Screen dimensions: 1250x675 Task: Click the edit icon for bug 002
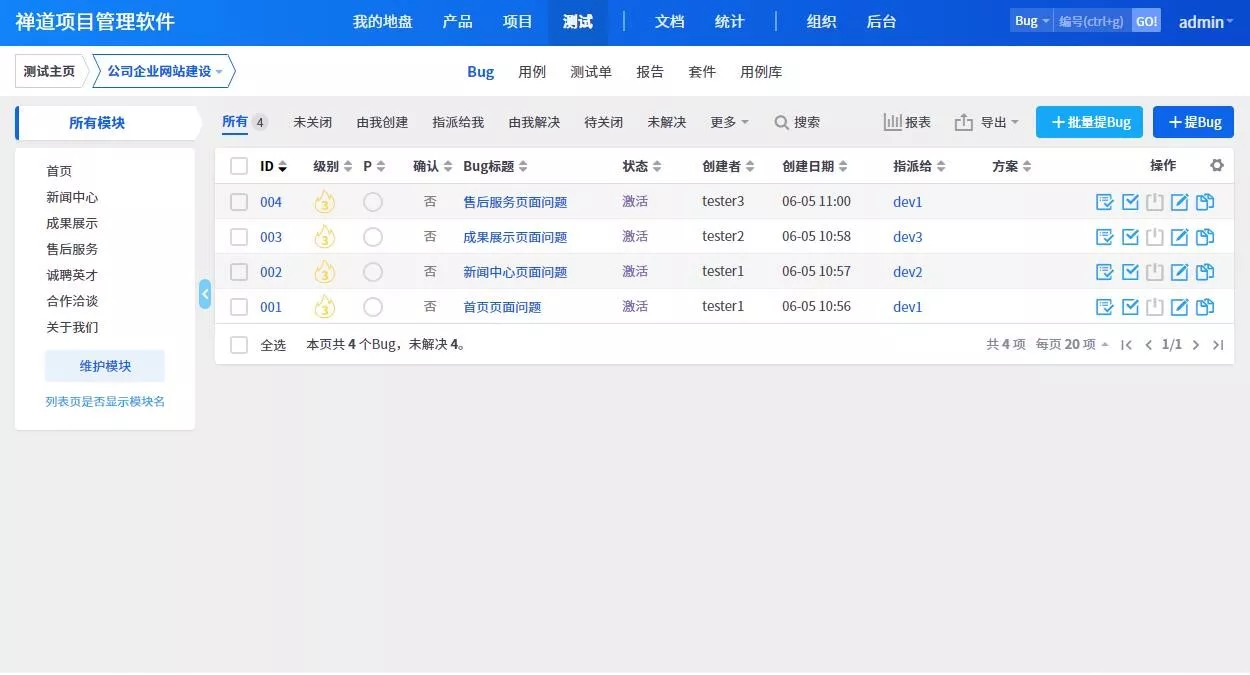pos(1180,272)
